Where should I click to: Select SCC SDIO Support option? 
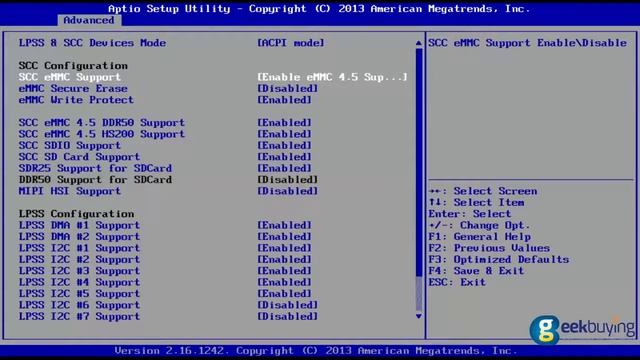click(x=70, y=146)
